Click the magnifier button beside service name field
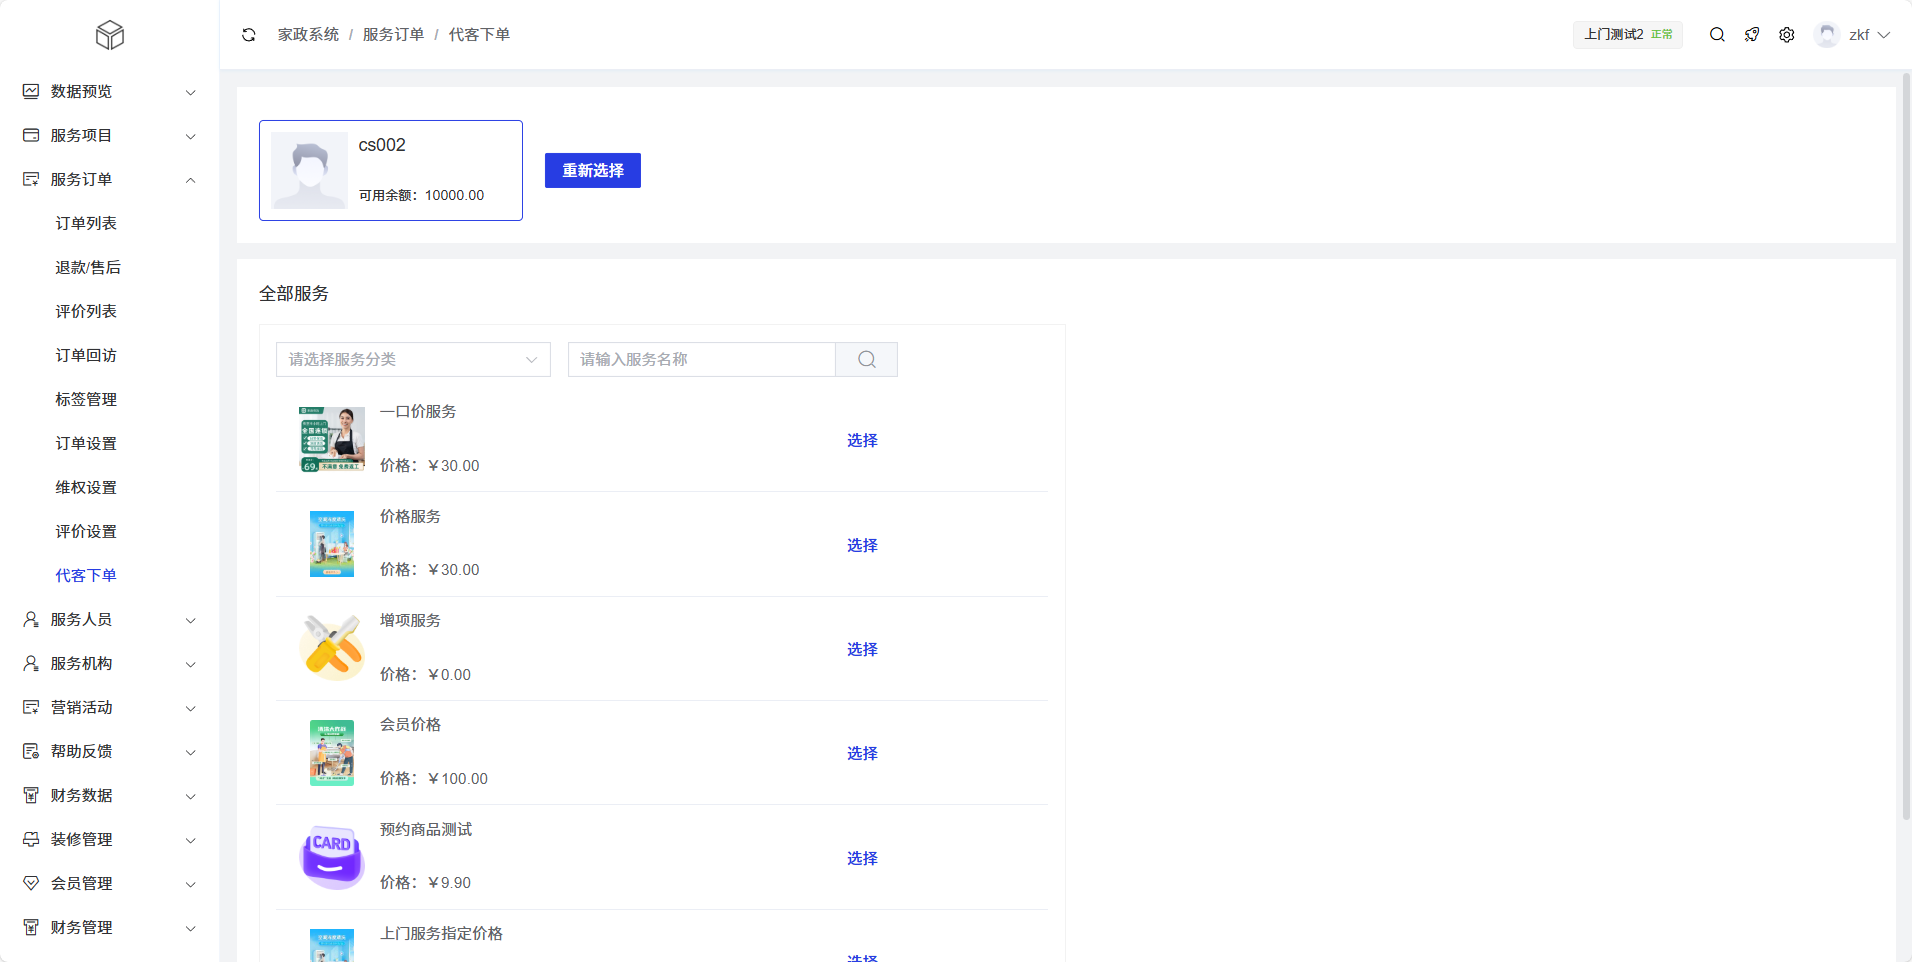Viewport: 1912px width, 962px height. [x=867, y=360]
